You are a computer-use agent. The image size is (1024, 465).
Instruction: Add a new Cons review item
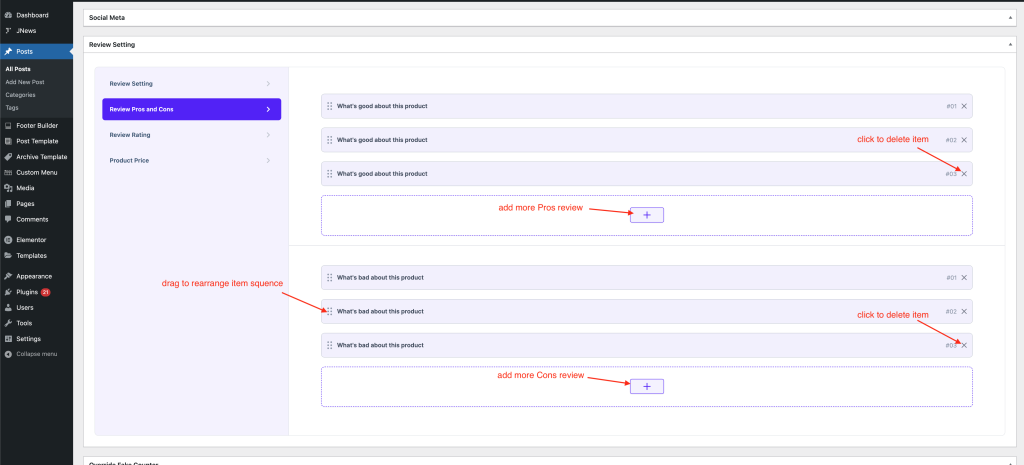[646, 386]
